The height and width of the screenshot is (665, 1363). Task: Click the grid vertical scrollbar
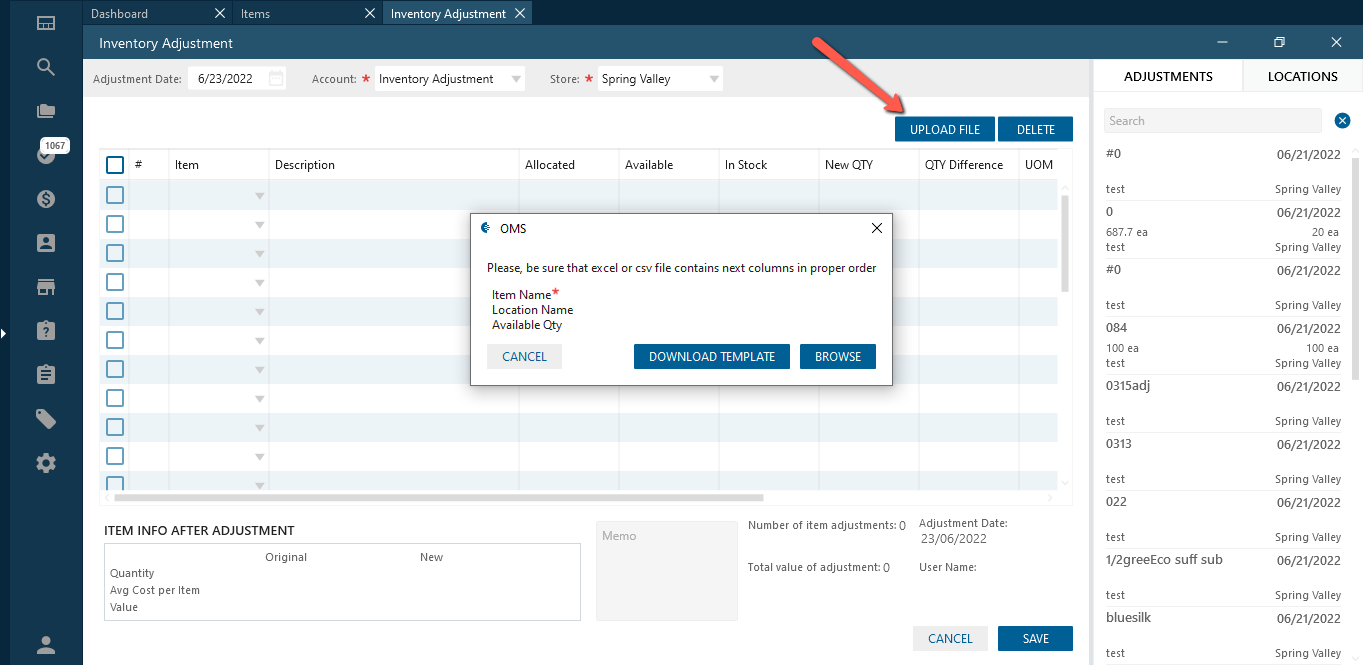1064,245
